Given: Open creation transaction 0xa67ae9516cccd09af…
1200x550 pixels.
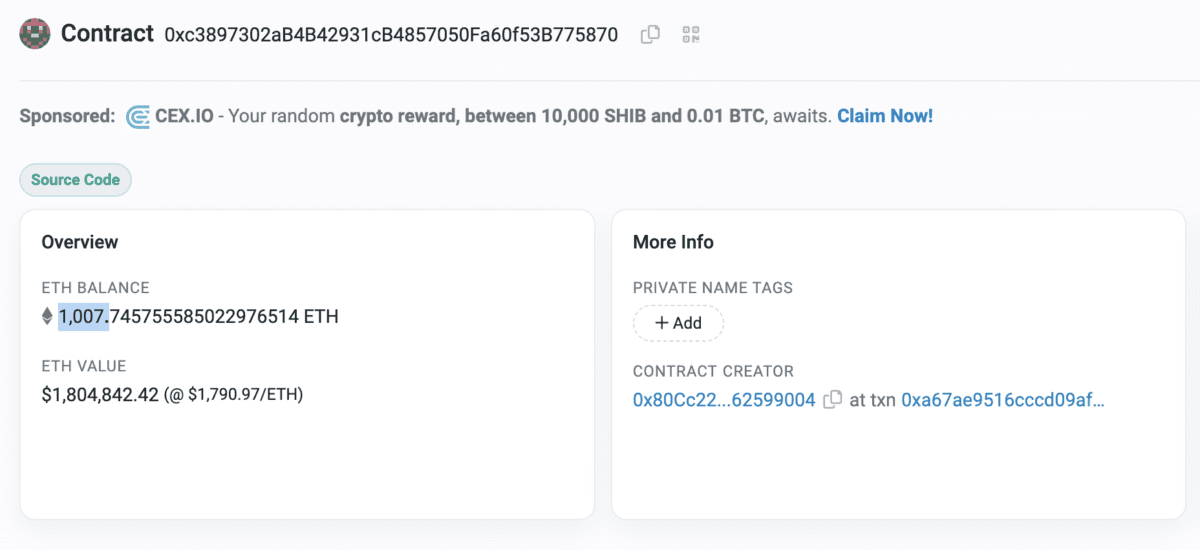Looking at the screenshot, I should coord(1003,400).
